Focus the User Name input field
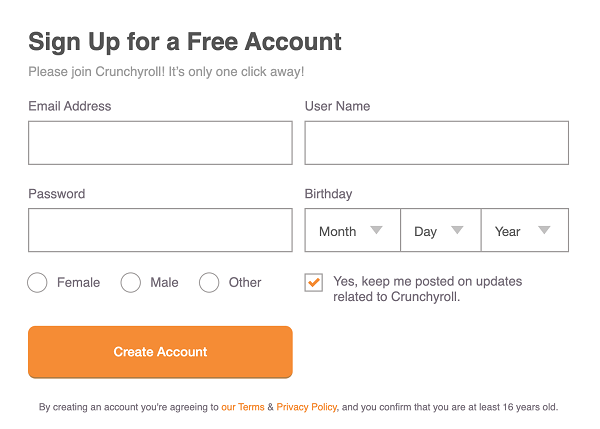Screen dimensions: 600x429 click(x=437, y=143)
